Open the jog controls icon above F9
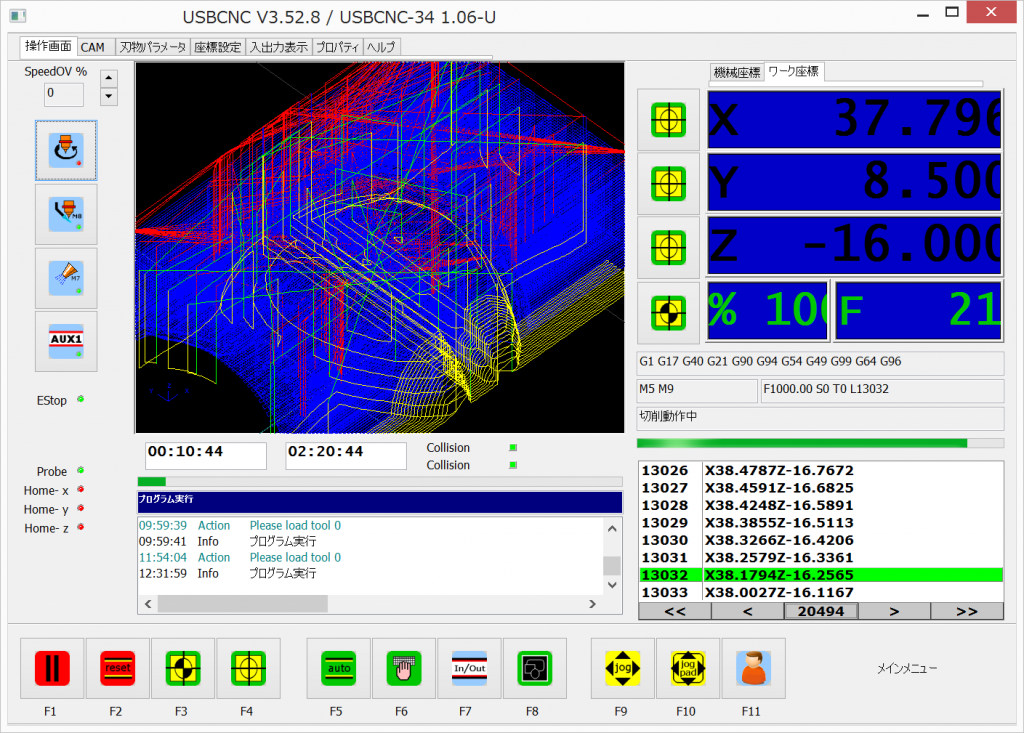This screenshot has width=1024, height=733. [x=622, y=668]
